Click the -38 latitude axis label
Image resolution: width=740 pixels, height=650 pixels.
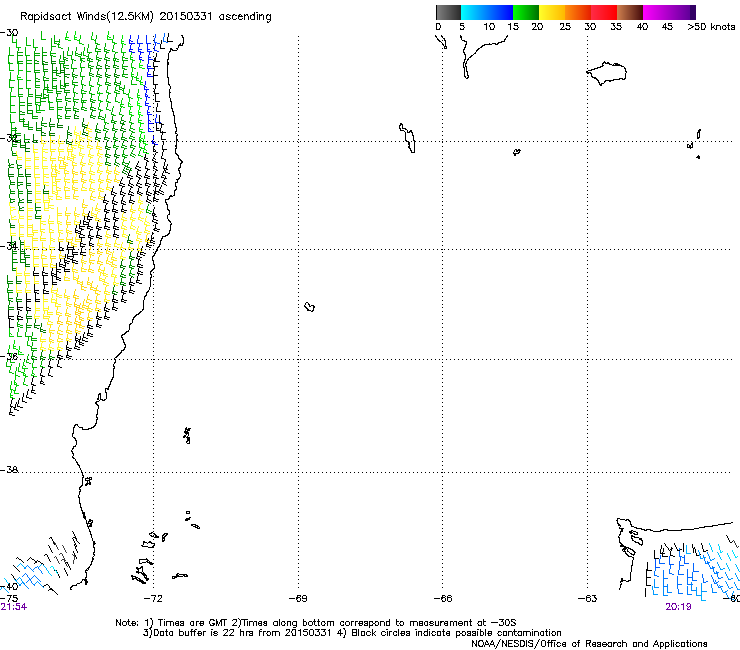pos(9,470)
